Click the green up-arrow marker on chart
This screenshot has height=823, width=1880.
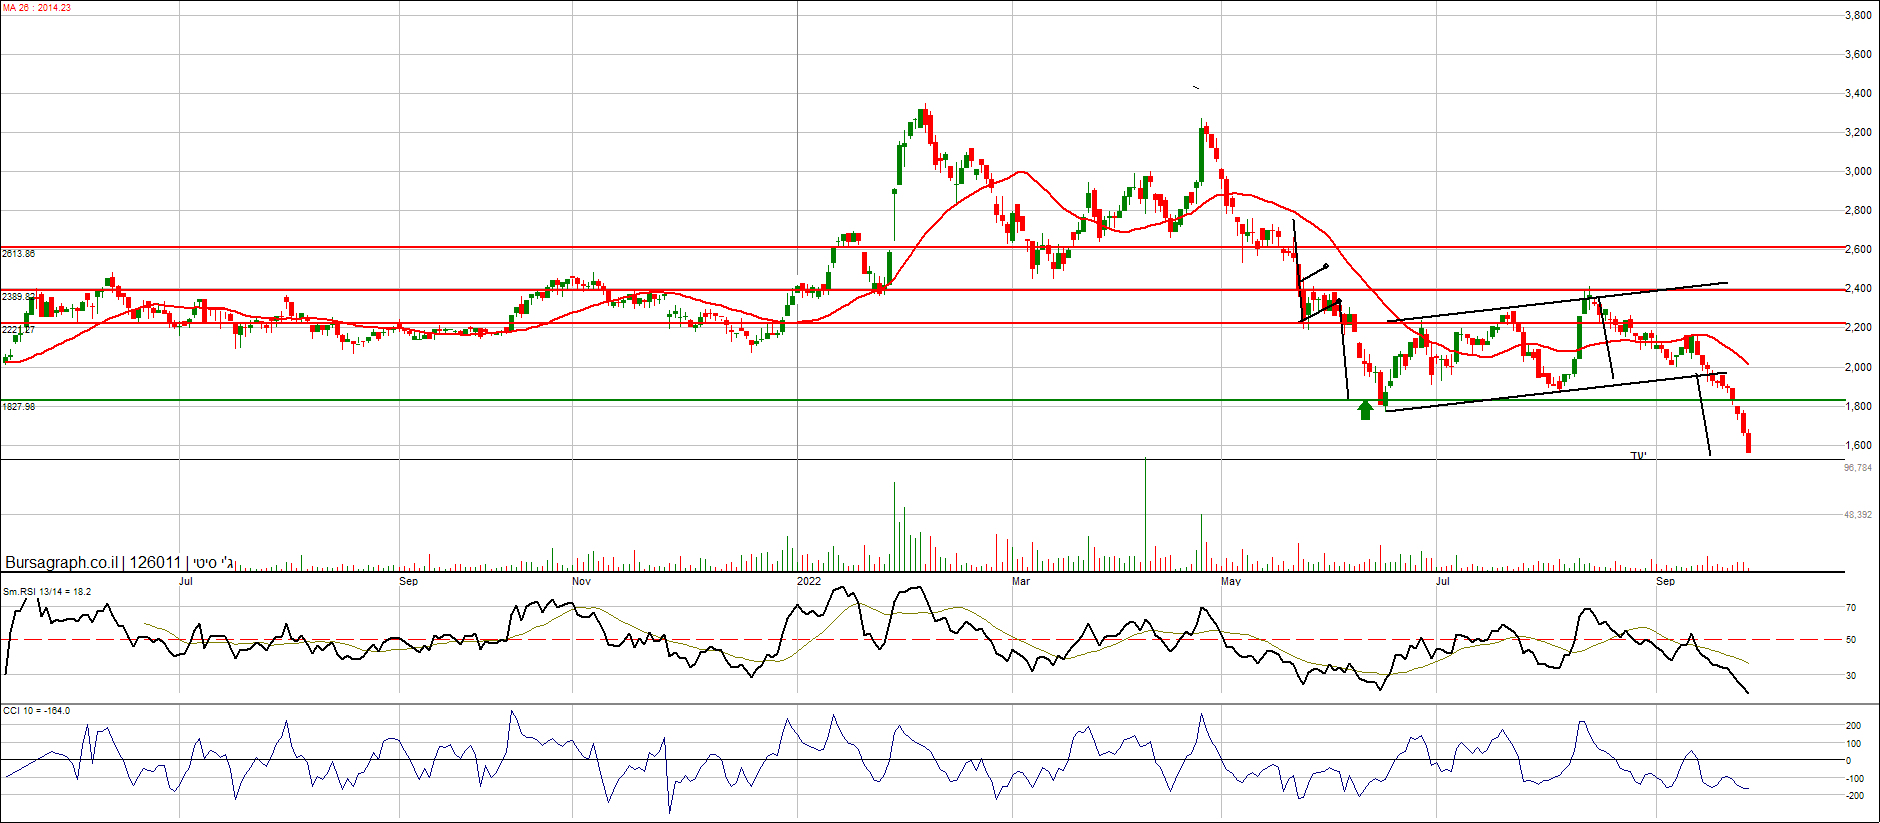tap(1366, 410)
